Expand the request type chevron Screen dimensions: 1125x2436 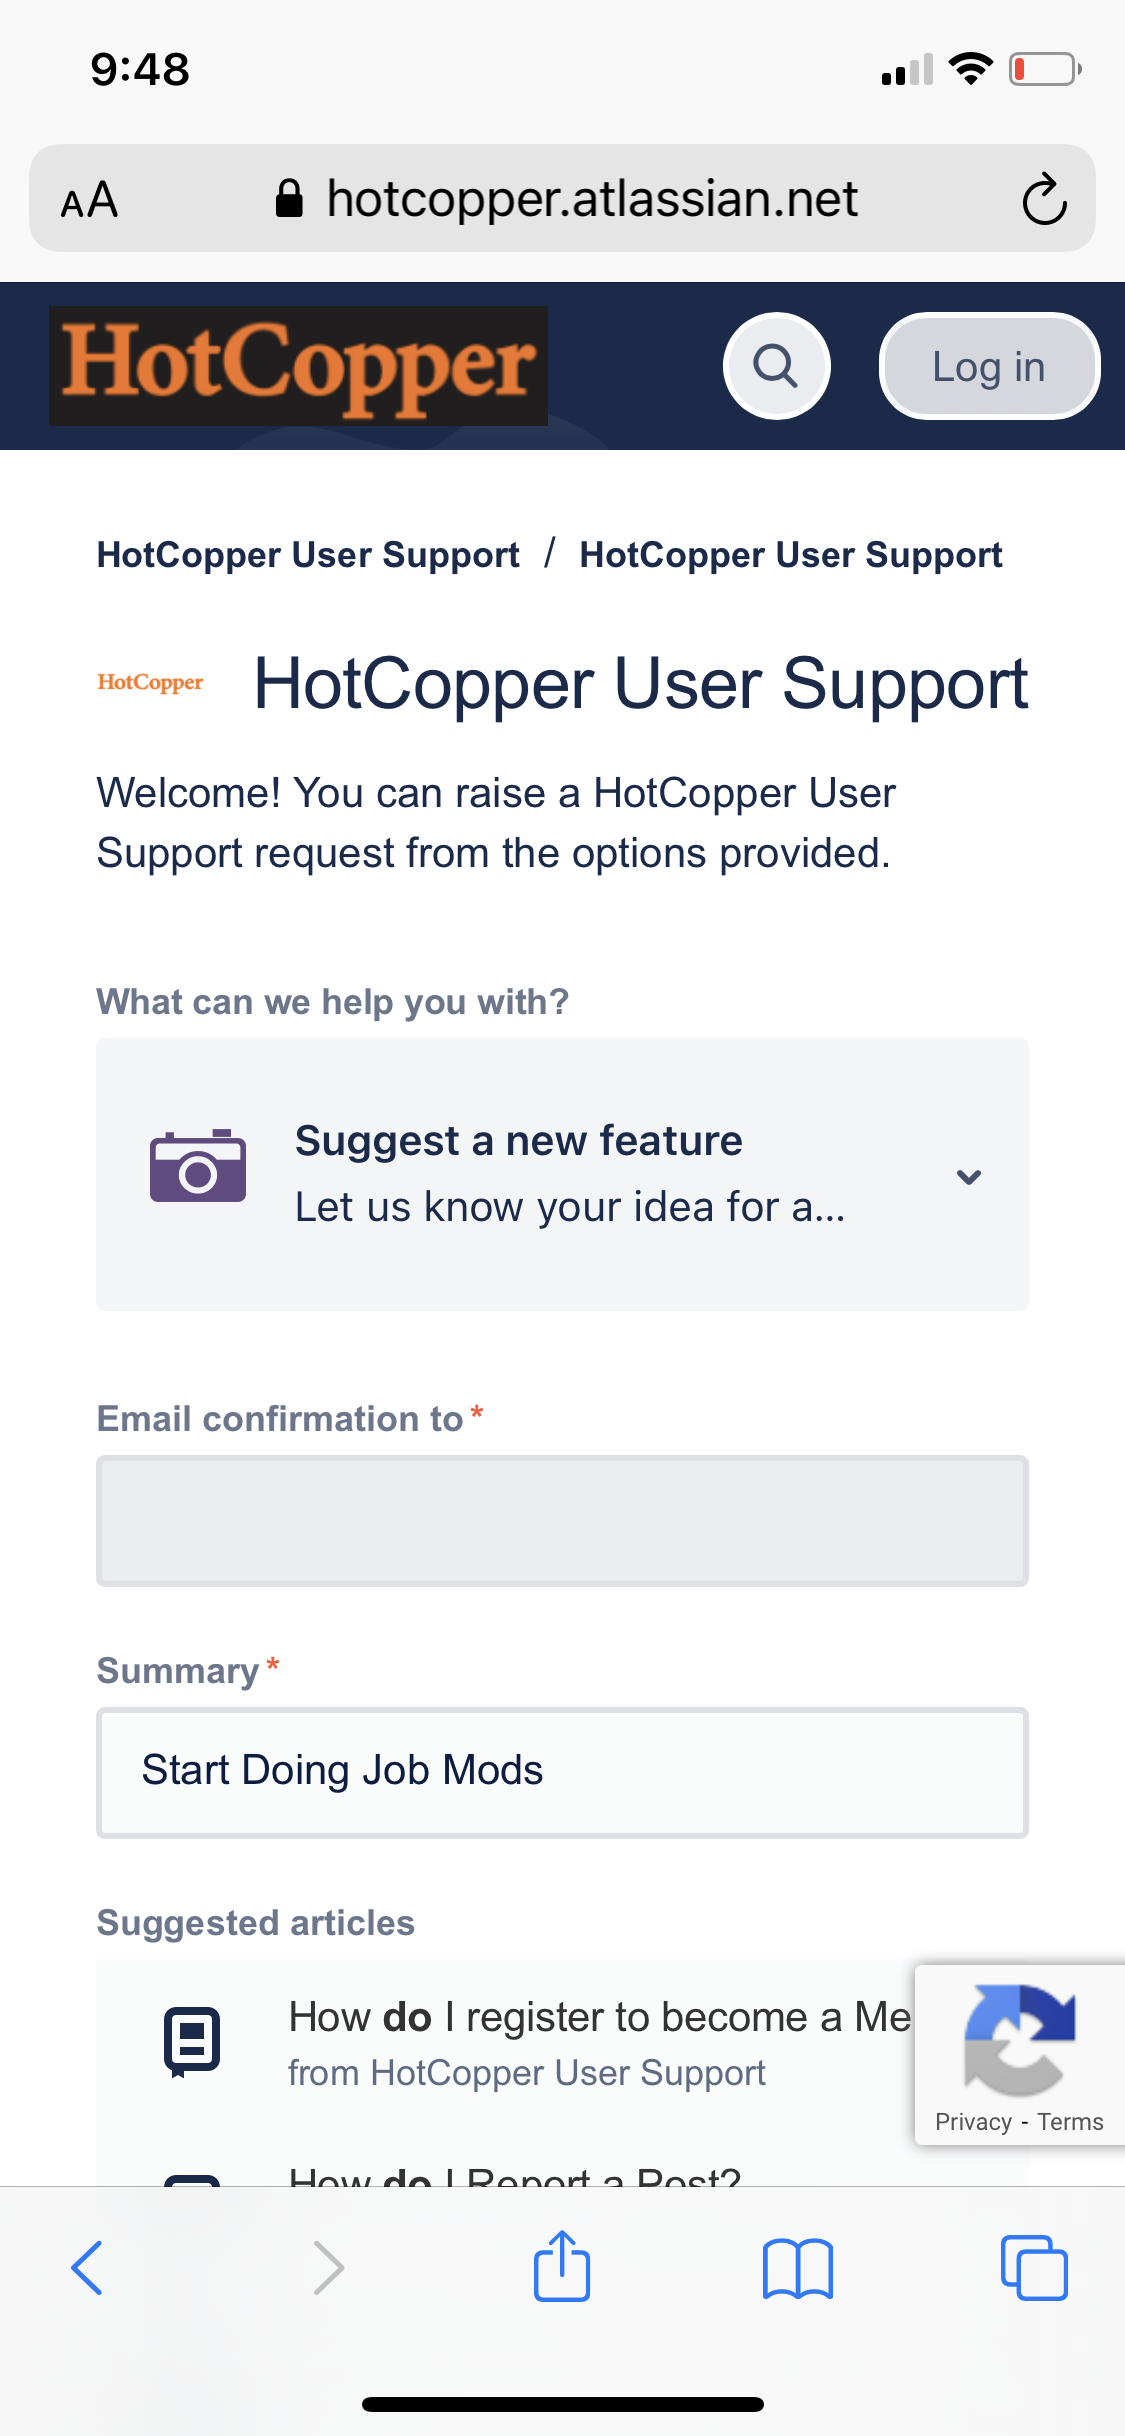click(x=968, y=1177)
